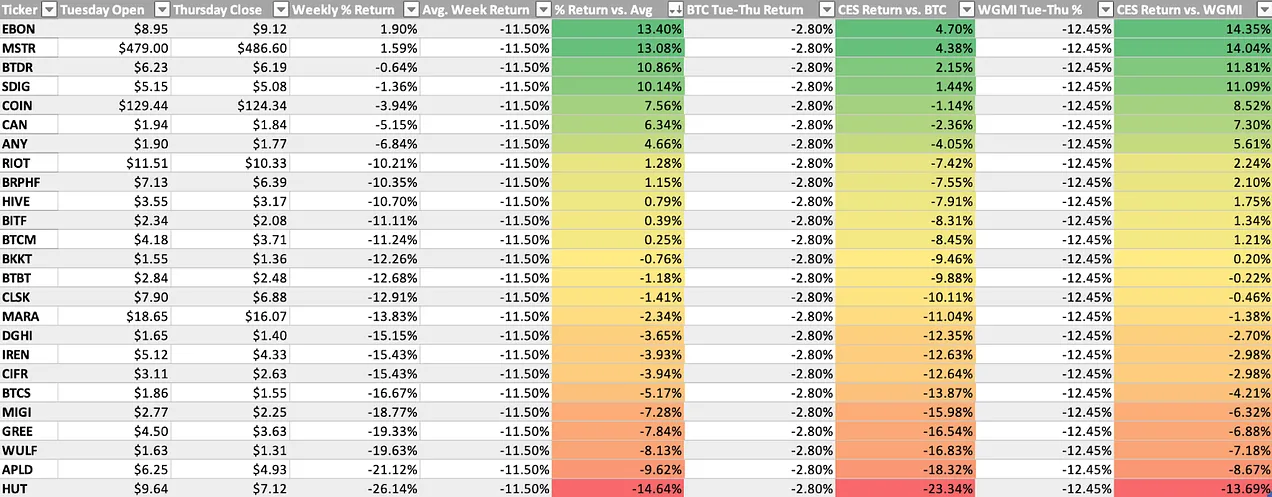Image resolution: width=1272 pixels, height=497 pixels.
Task: Click the HUT ticker cell
Action: tap(29, 488)
